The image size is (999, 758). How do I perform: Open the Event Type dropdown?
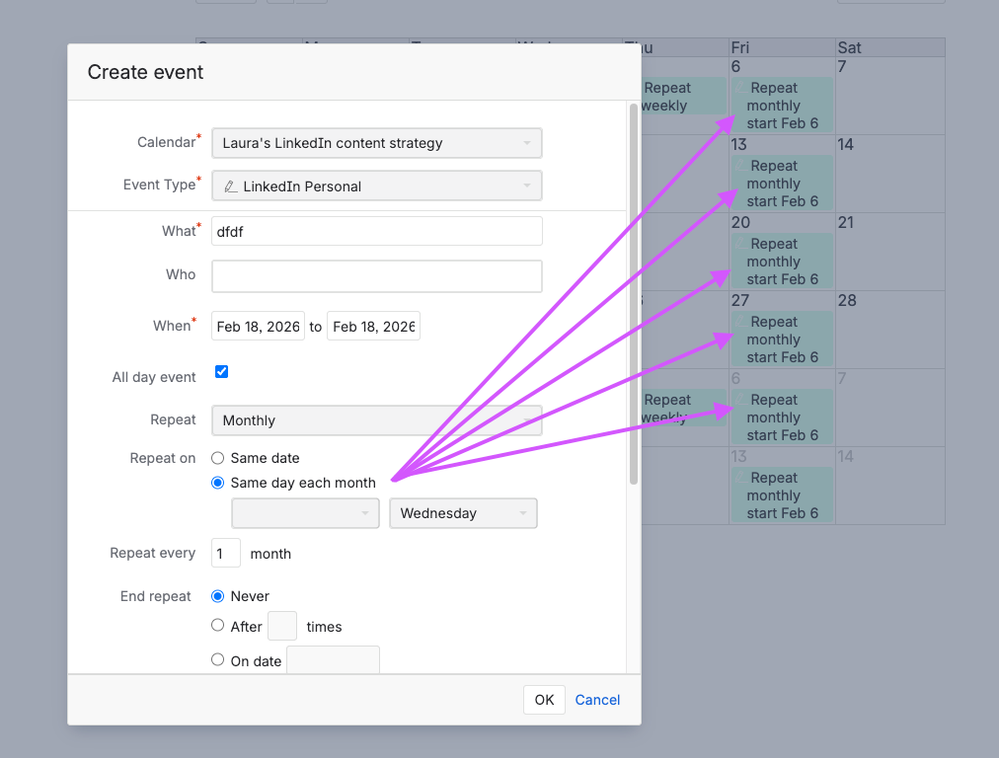click(x=528, y=185)
